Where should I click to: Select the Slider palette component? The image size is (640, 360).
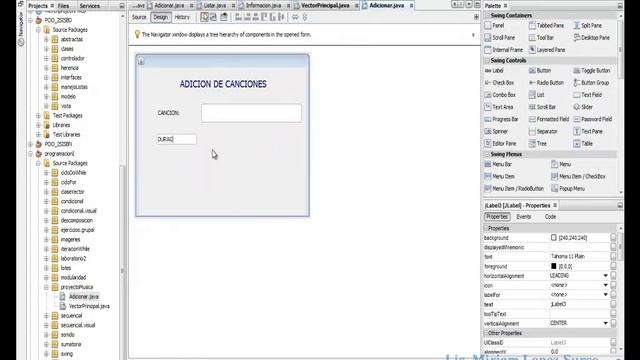coord(583,107)
